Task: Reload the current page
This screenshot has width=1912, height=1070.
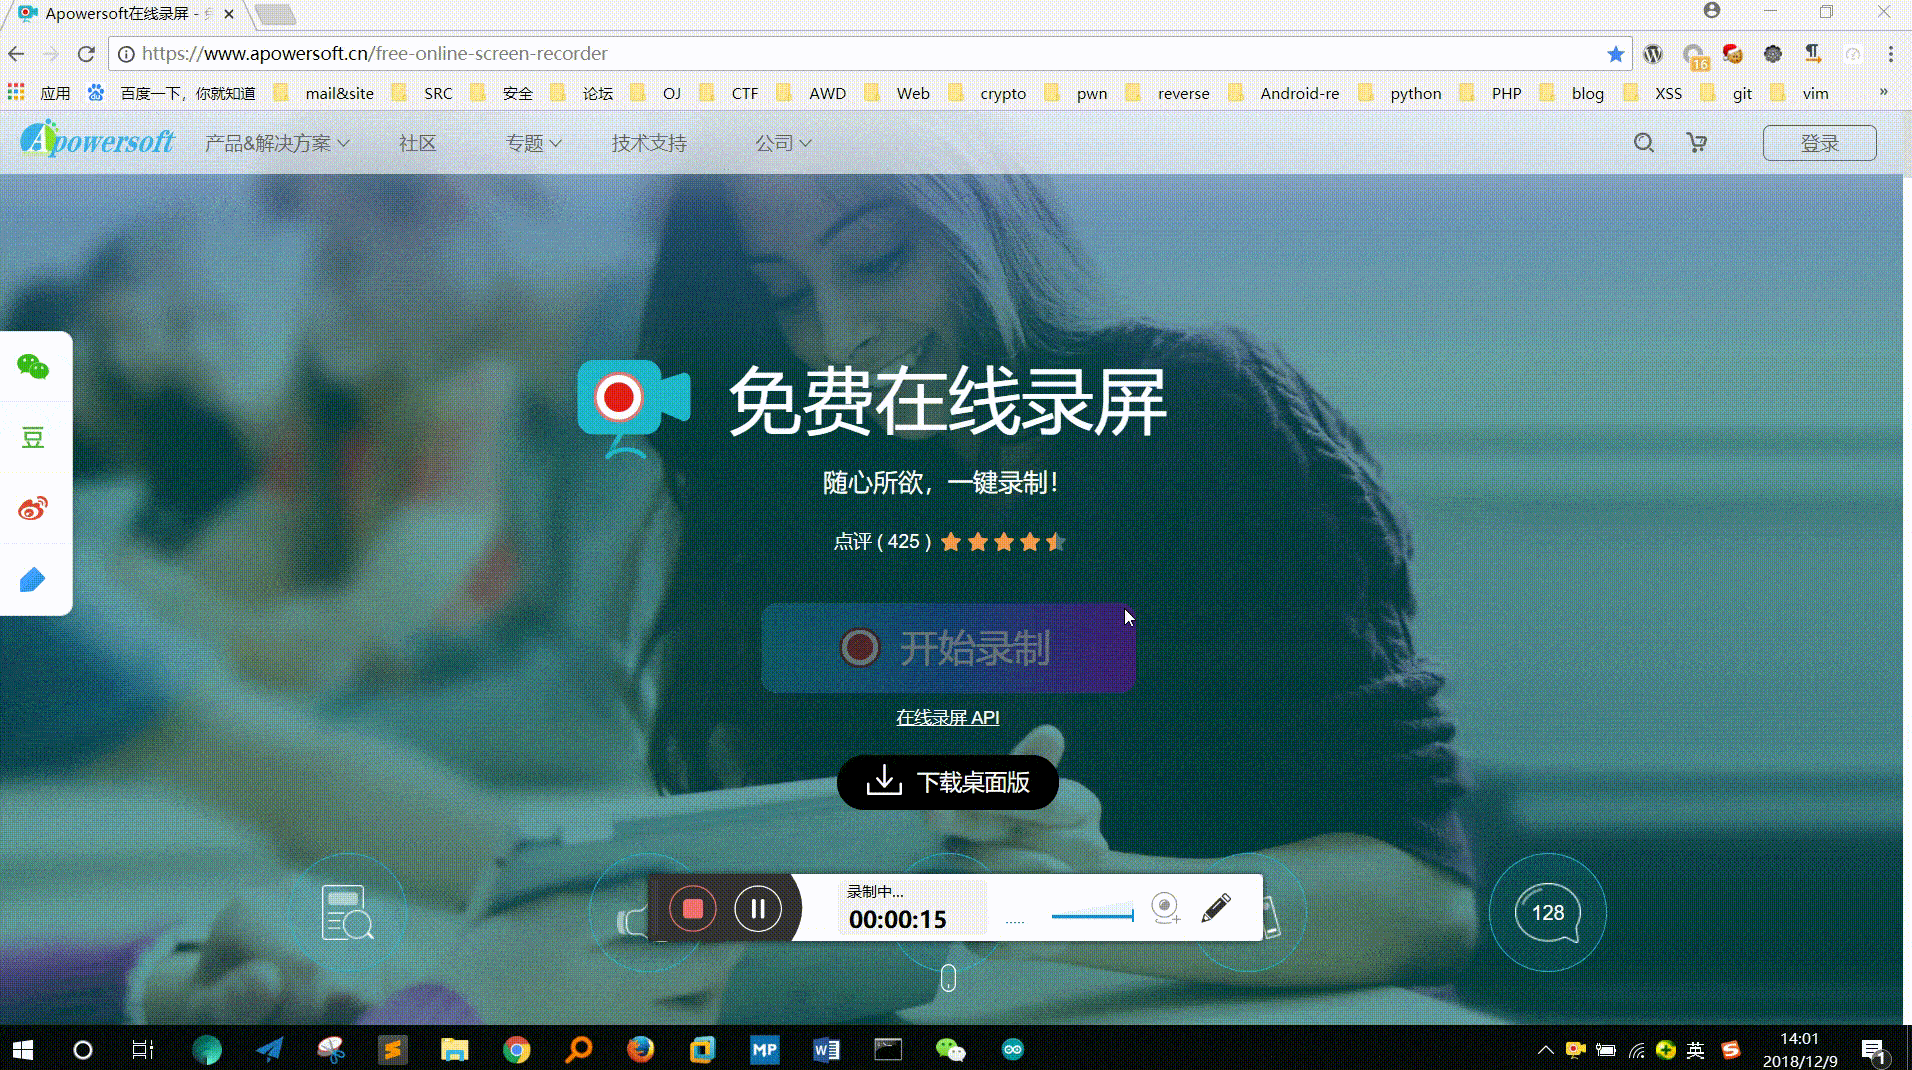Action: click(87, 54)
